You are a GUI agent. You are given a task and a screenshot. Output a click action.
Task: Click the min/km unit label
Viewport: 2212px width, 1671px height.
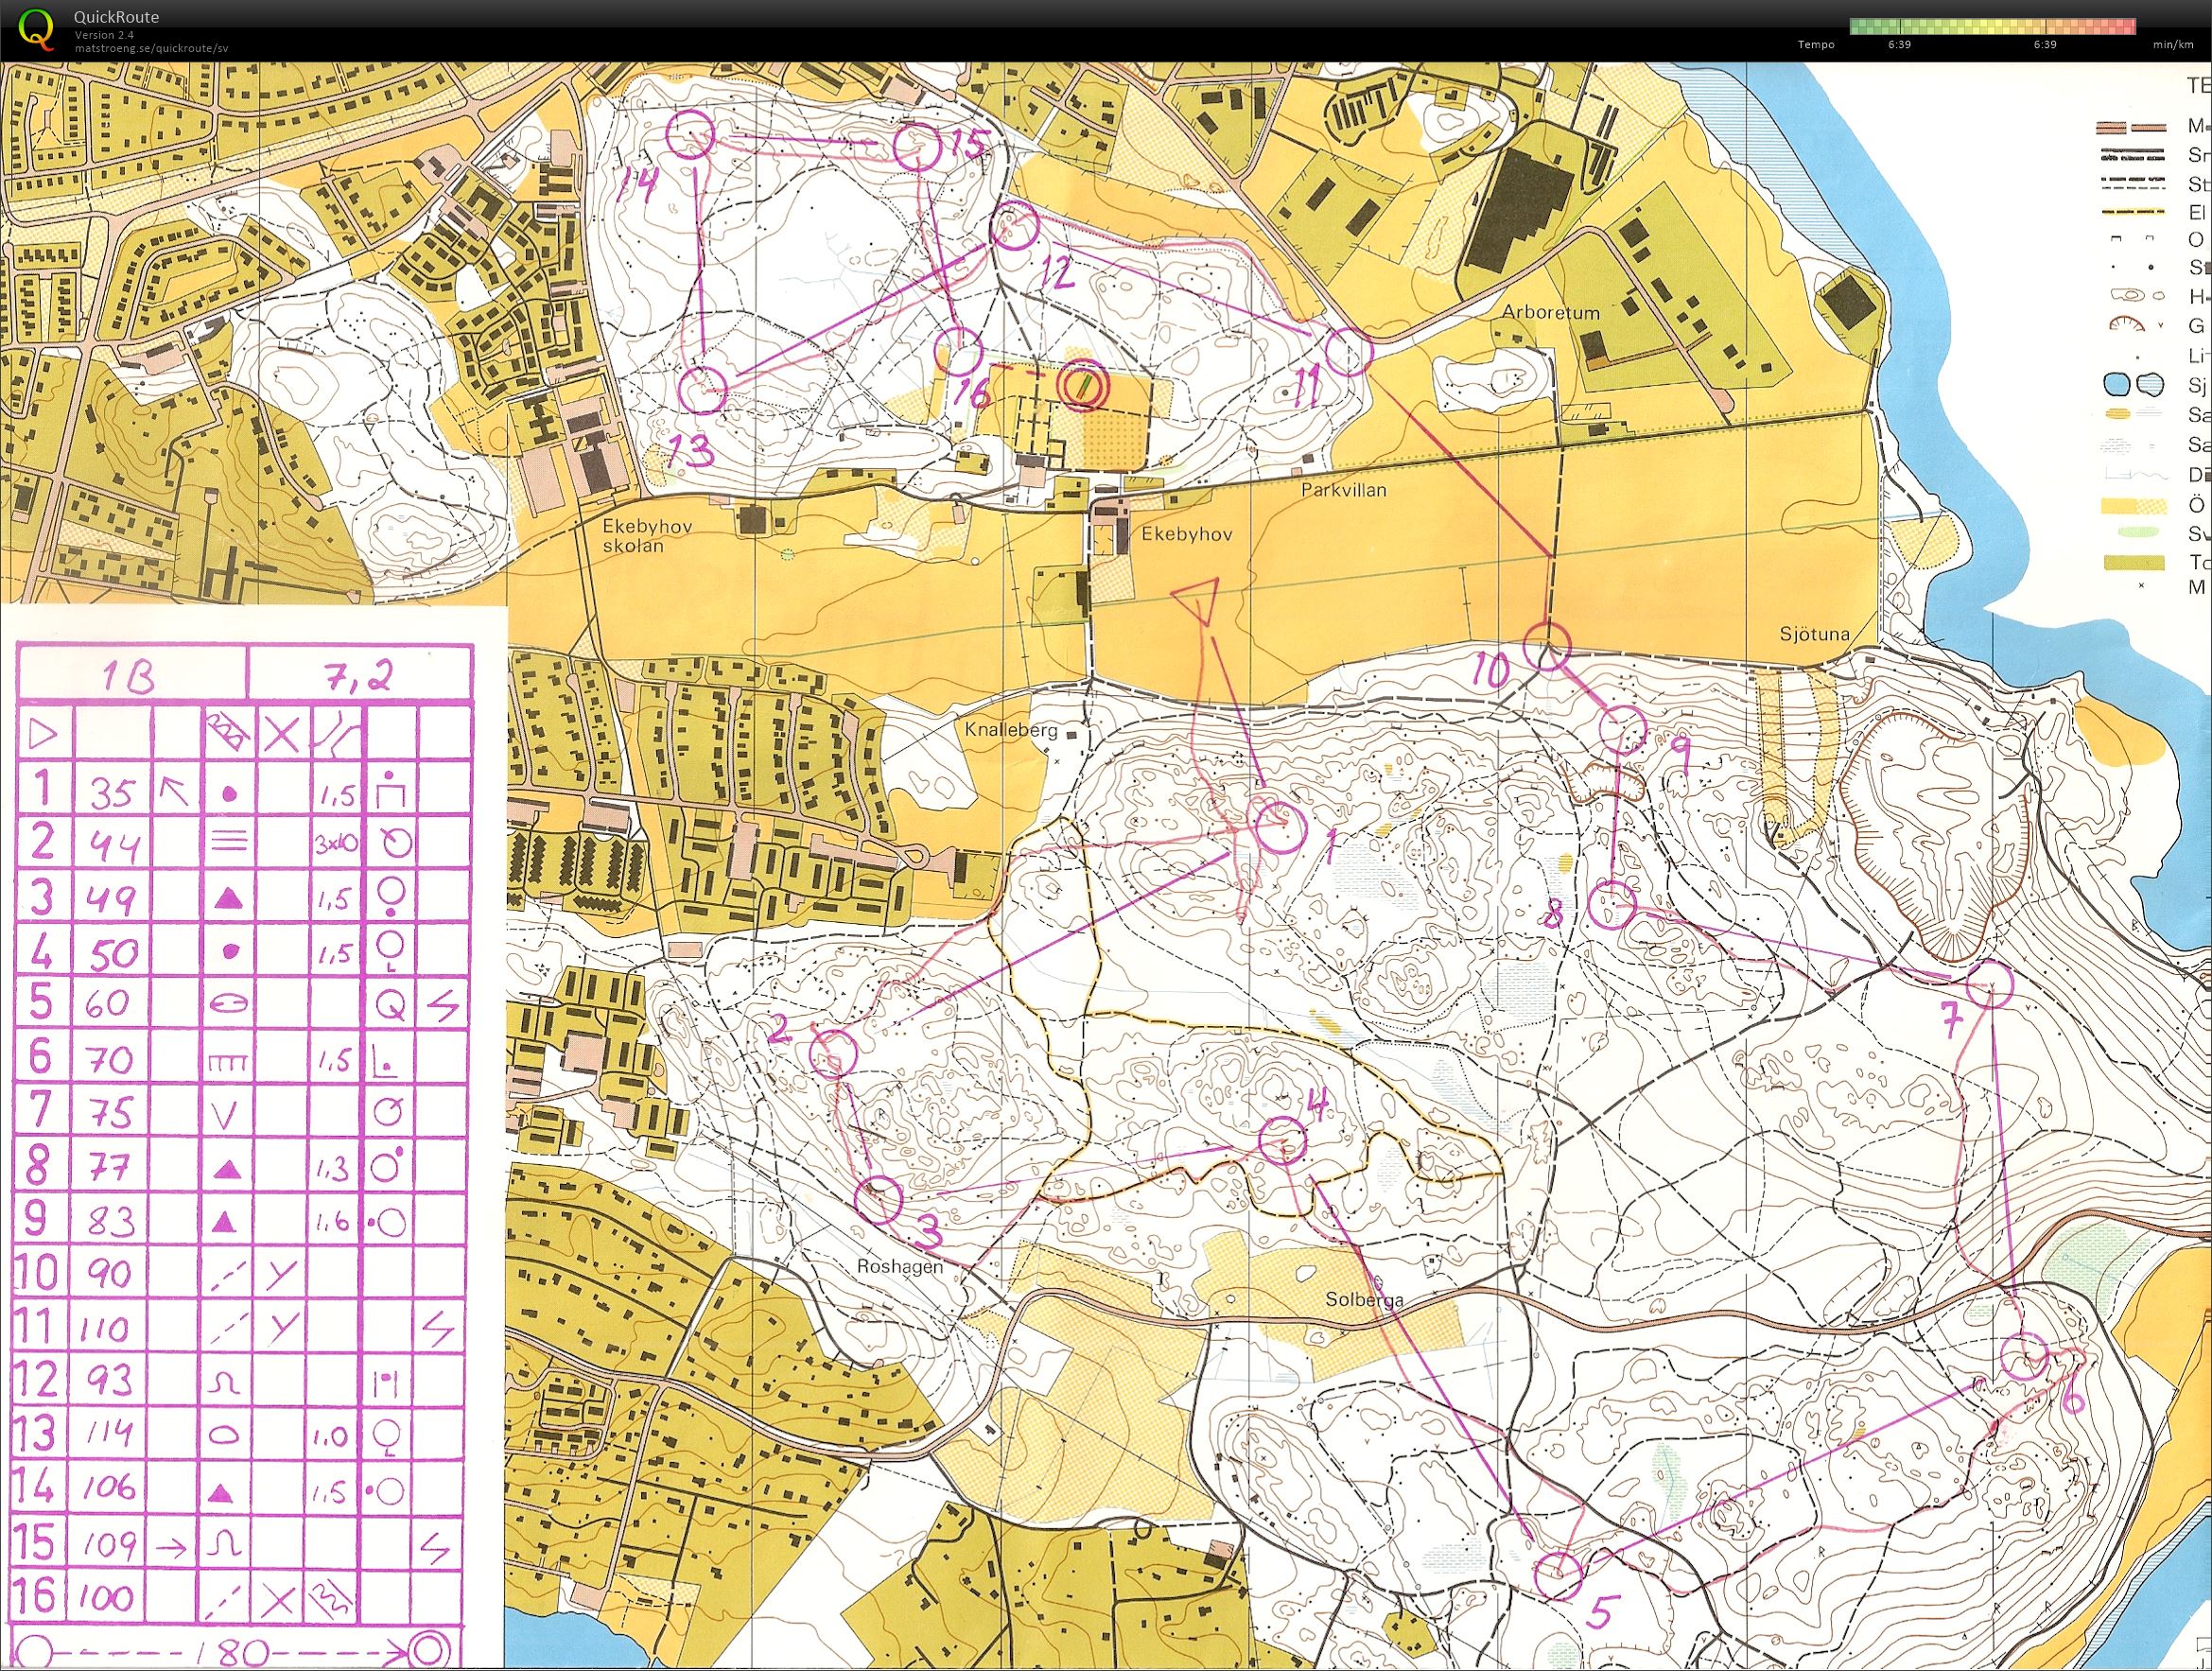[2173, 45]
